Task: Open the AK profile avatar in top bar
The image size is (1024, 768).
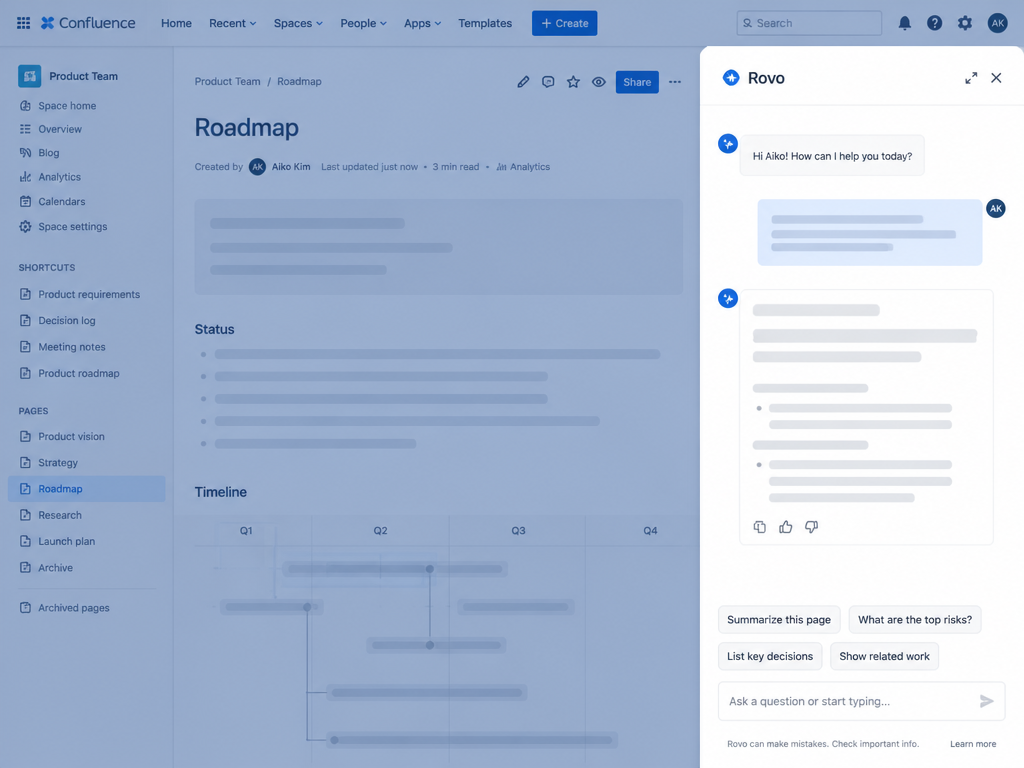Action: 997,24
